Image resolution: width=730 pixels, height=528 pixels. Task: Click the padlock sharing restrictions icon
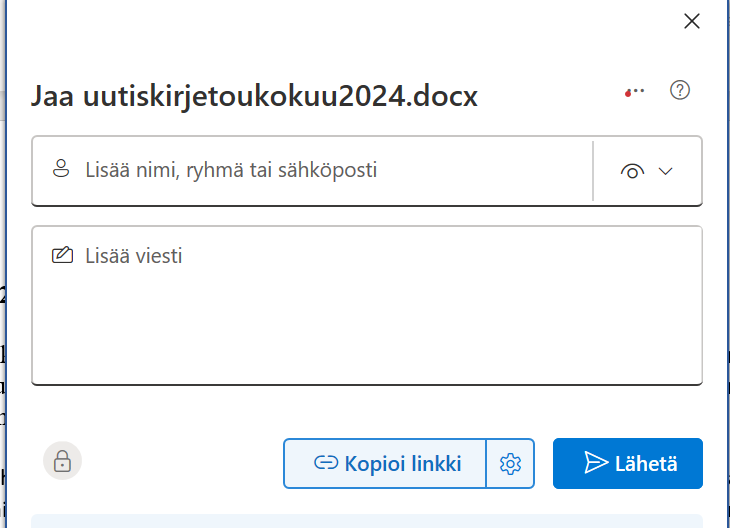[x=62, y=461]
